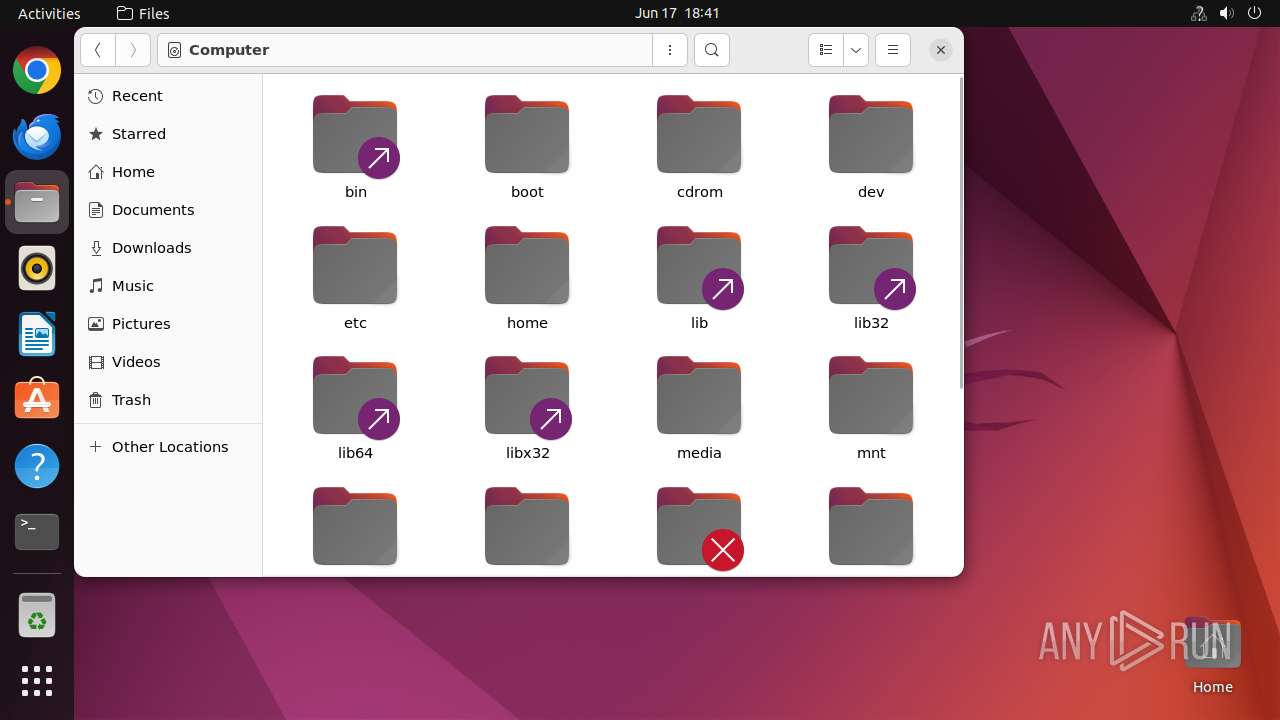Screen dimensions: 1280x720
Task: Show Applications grid
Action: [x=37, y=681]
